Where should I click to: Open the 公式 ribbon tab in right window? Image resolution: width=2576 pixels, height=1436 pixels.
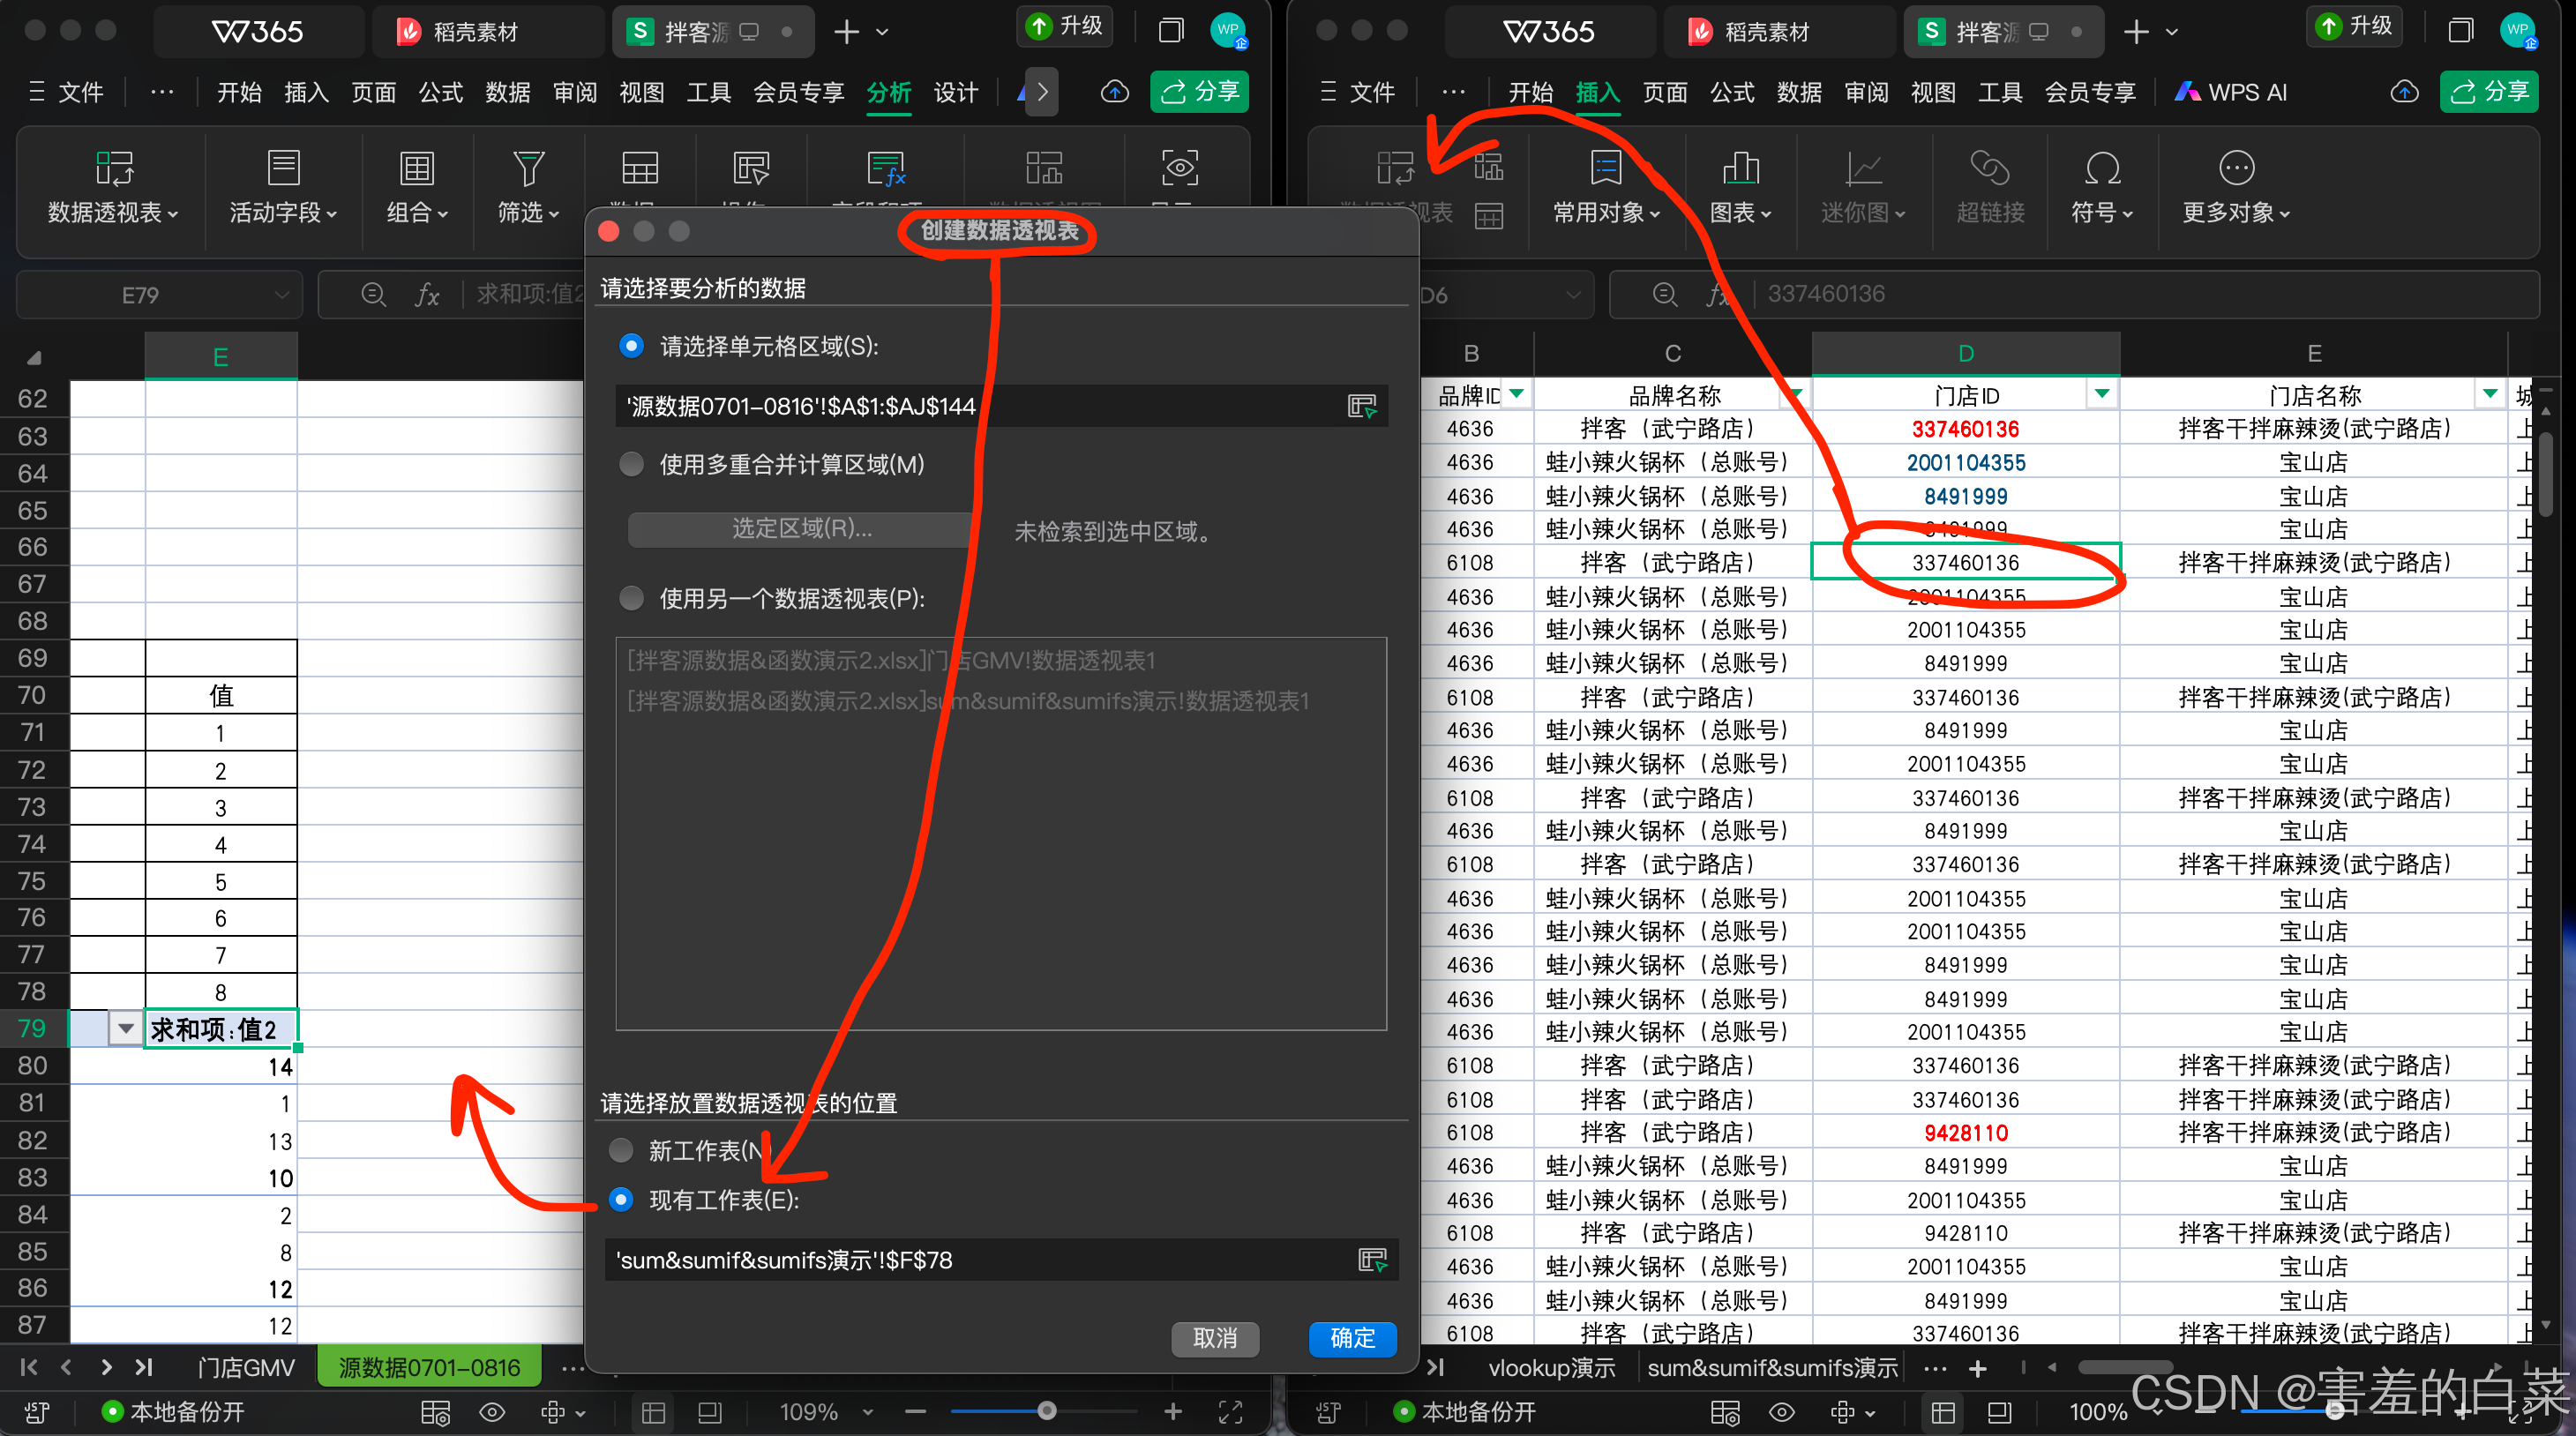[x=1731, y=92]
